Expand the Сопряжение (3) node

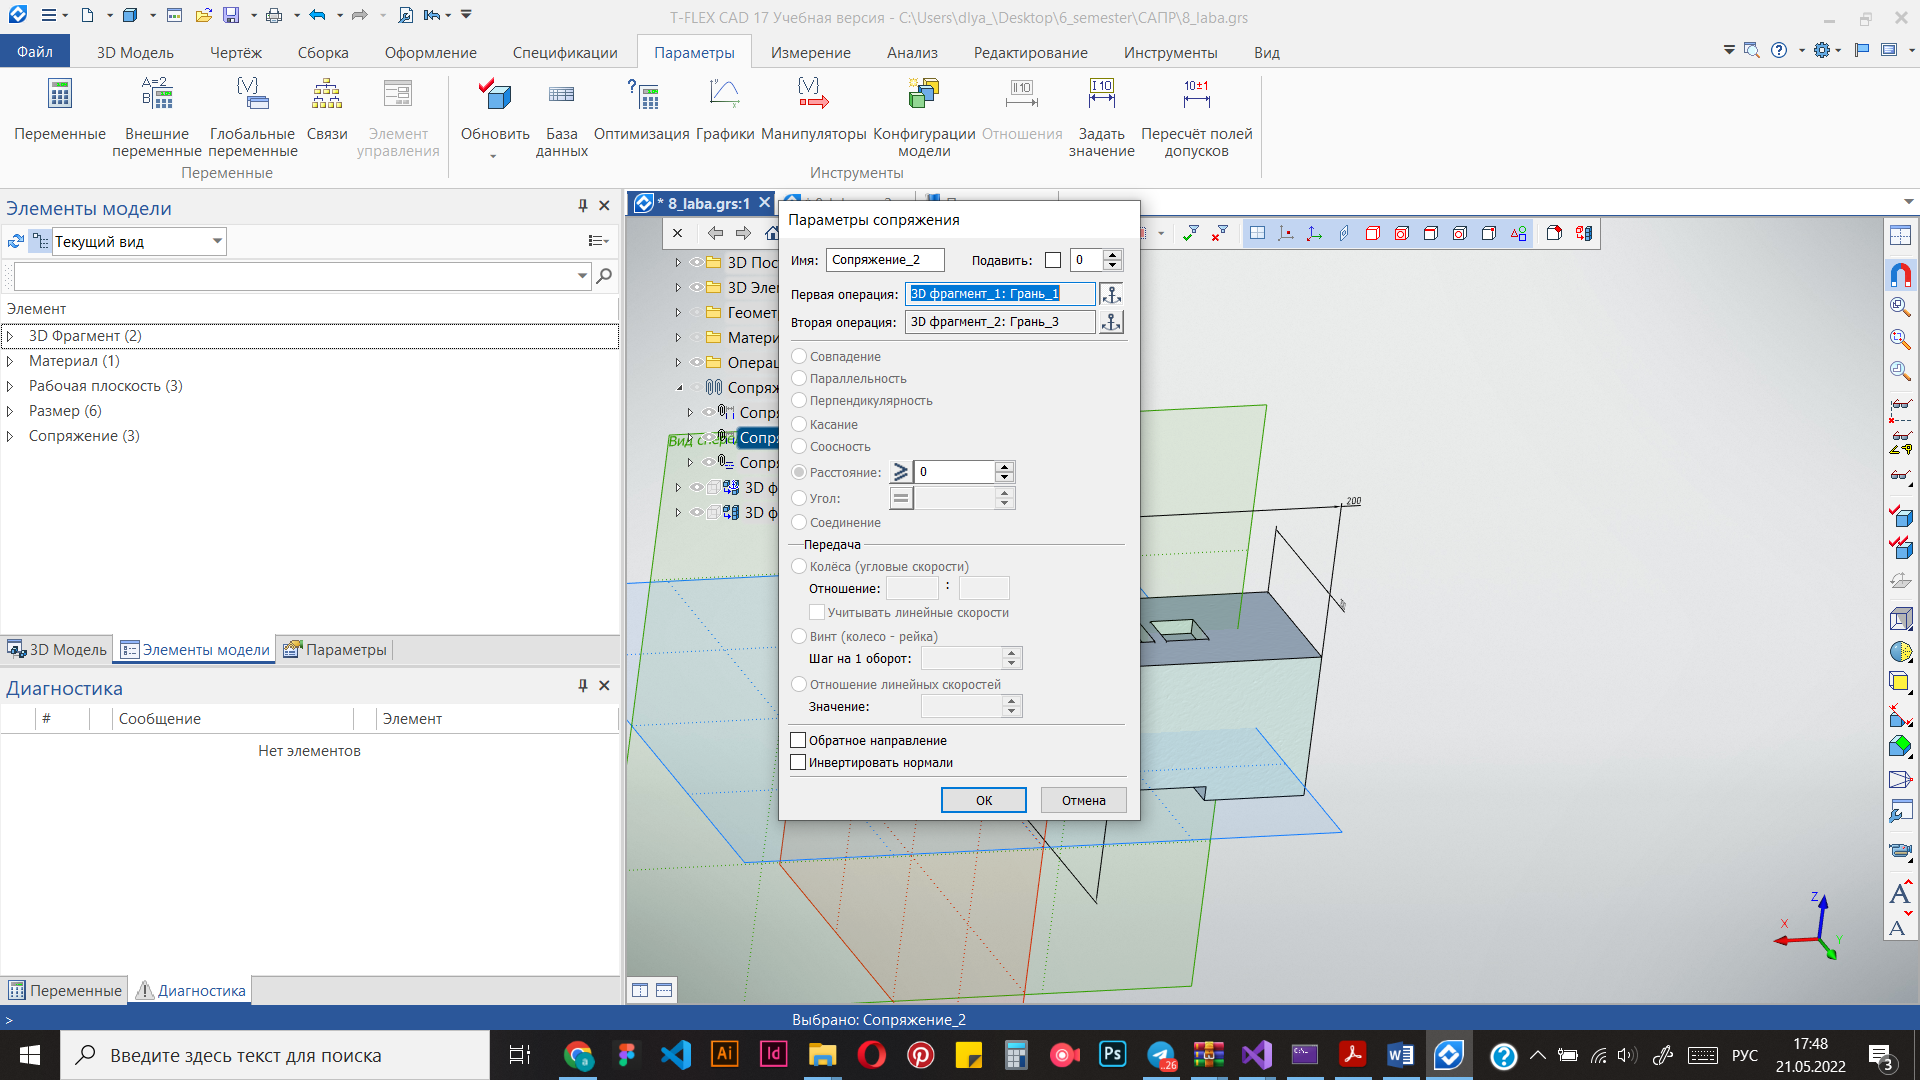coord(10,436)
